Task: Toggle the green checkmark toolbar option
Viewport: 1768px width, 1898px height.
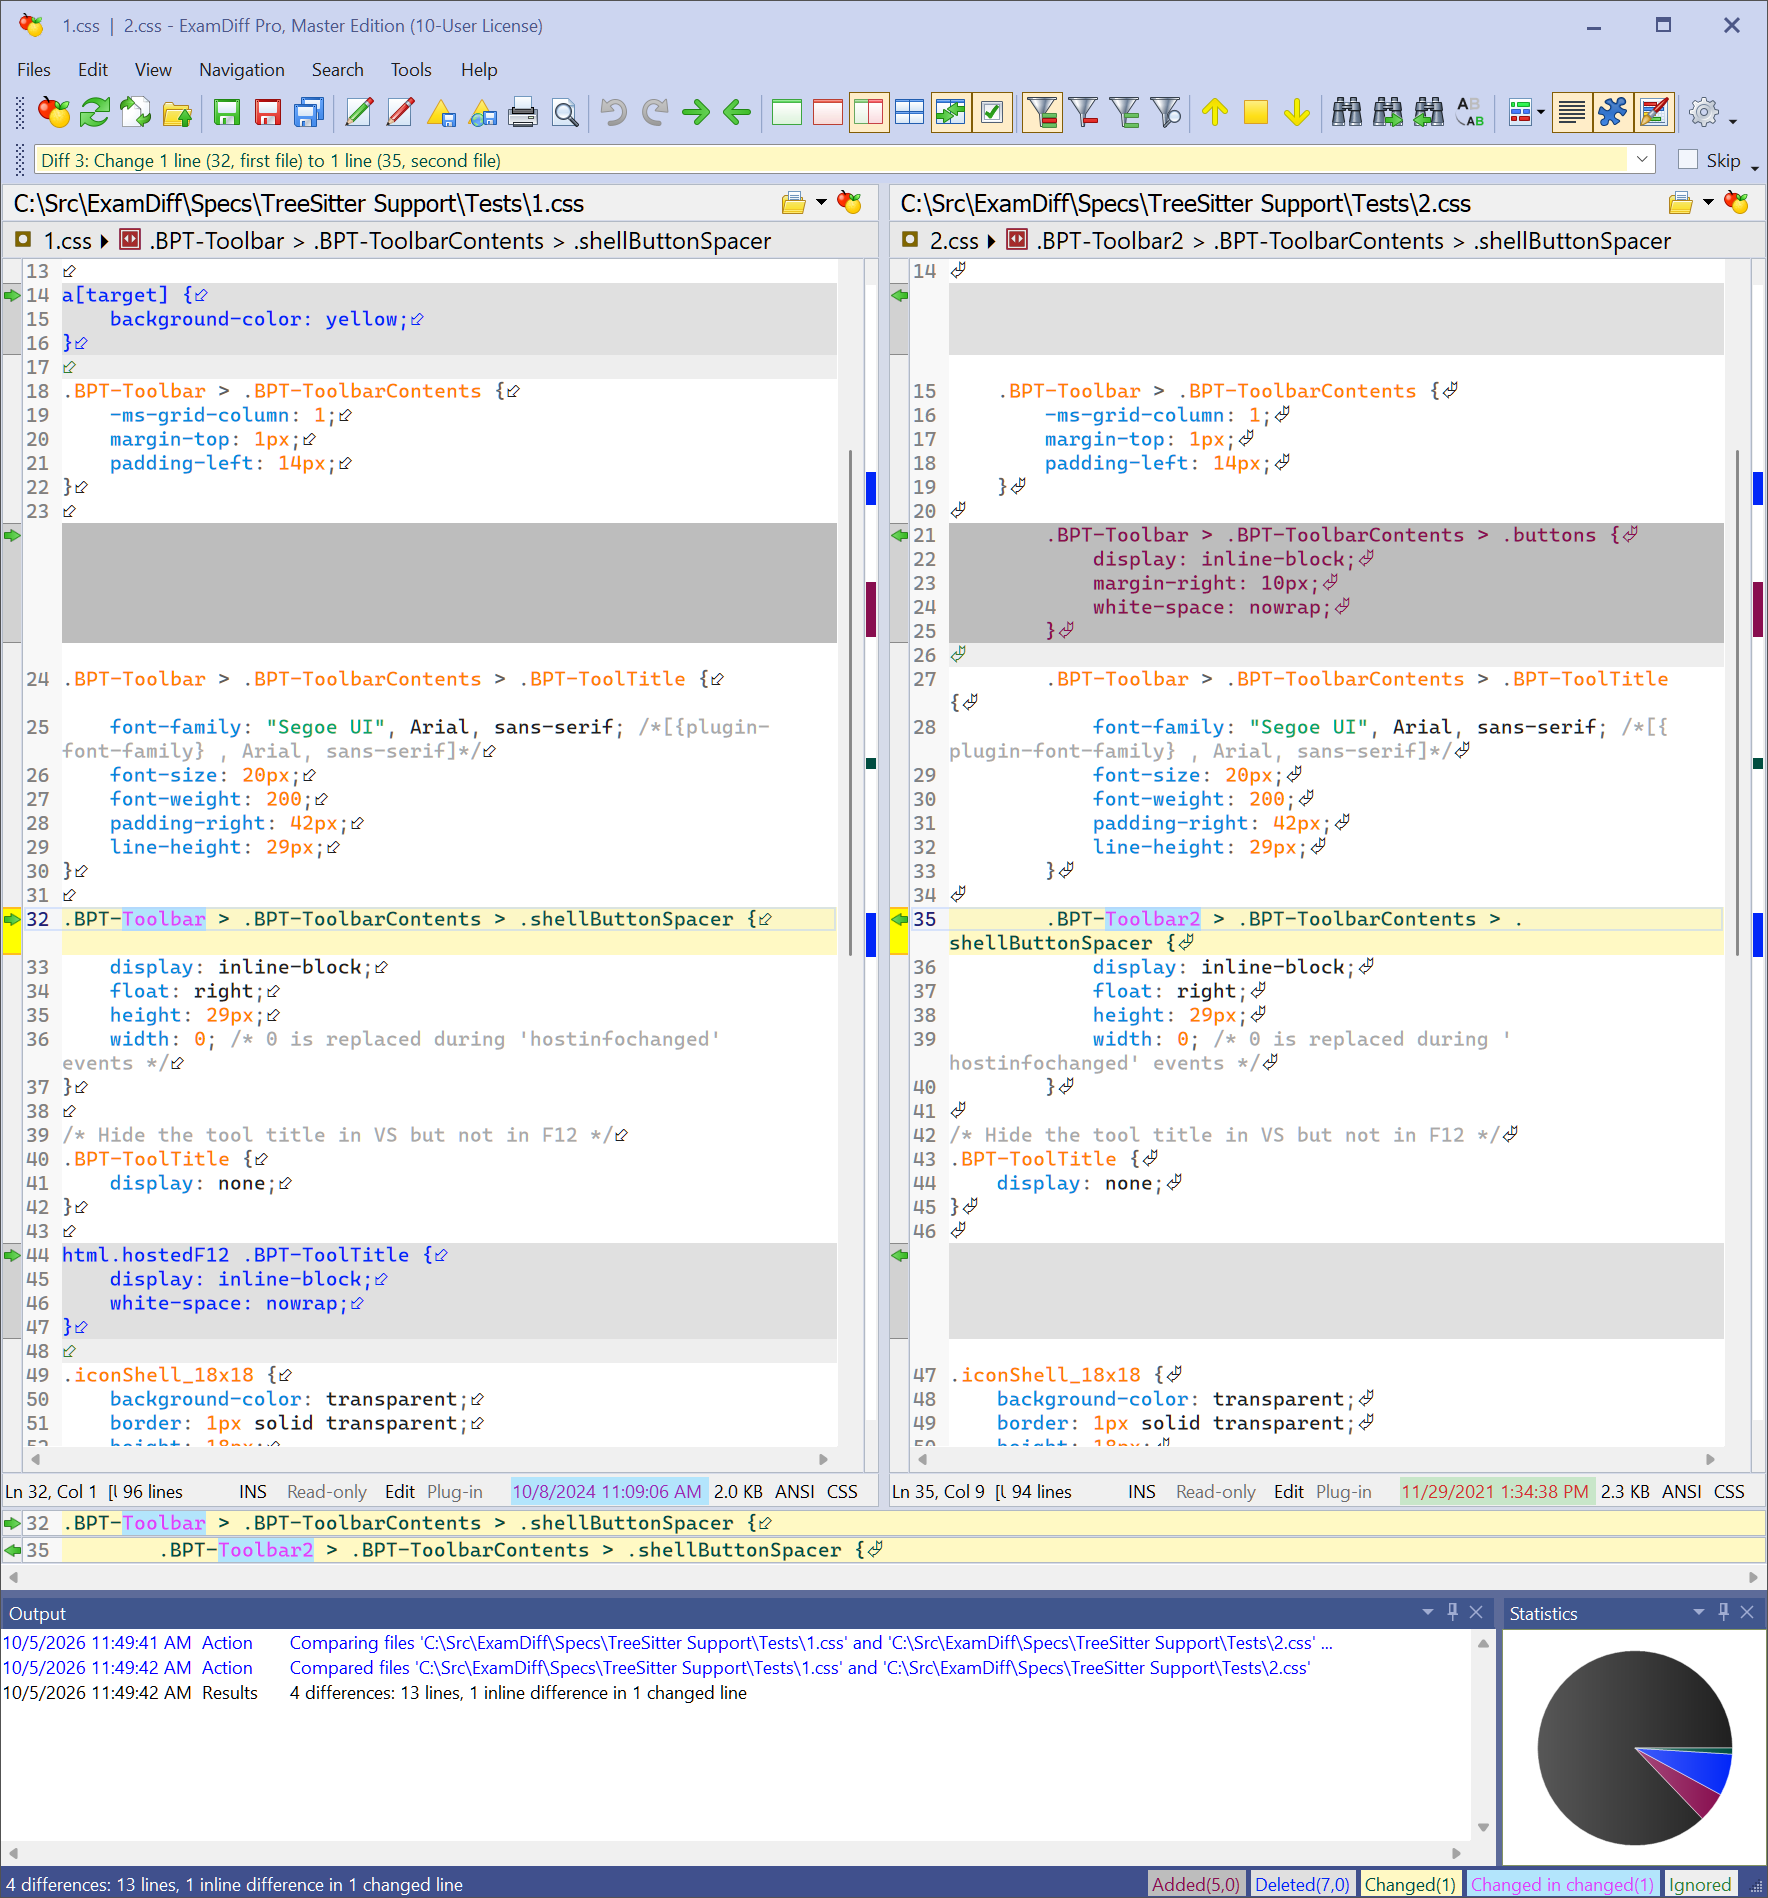Action: point(992,112)
